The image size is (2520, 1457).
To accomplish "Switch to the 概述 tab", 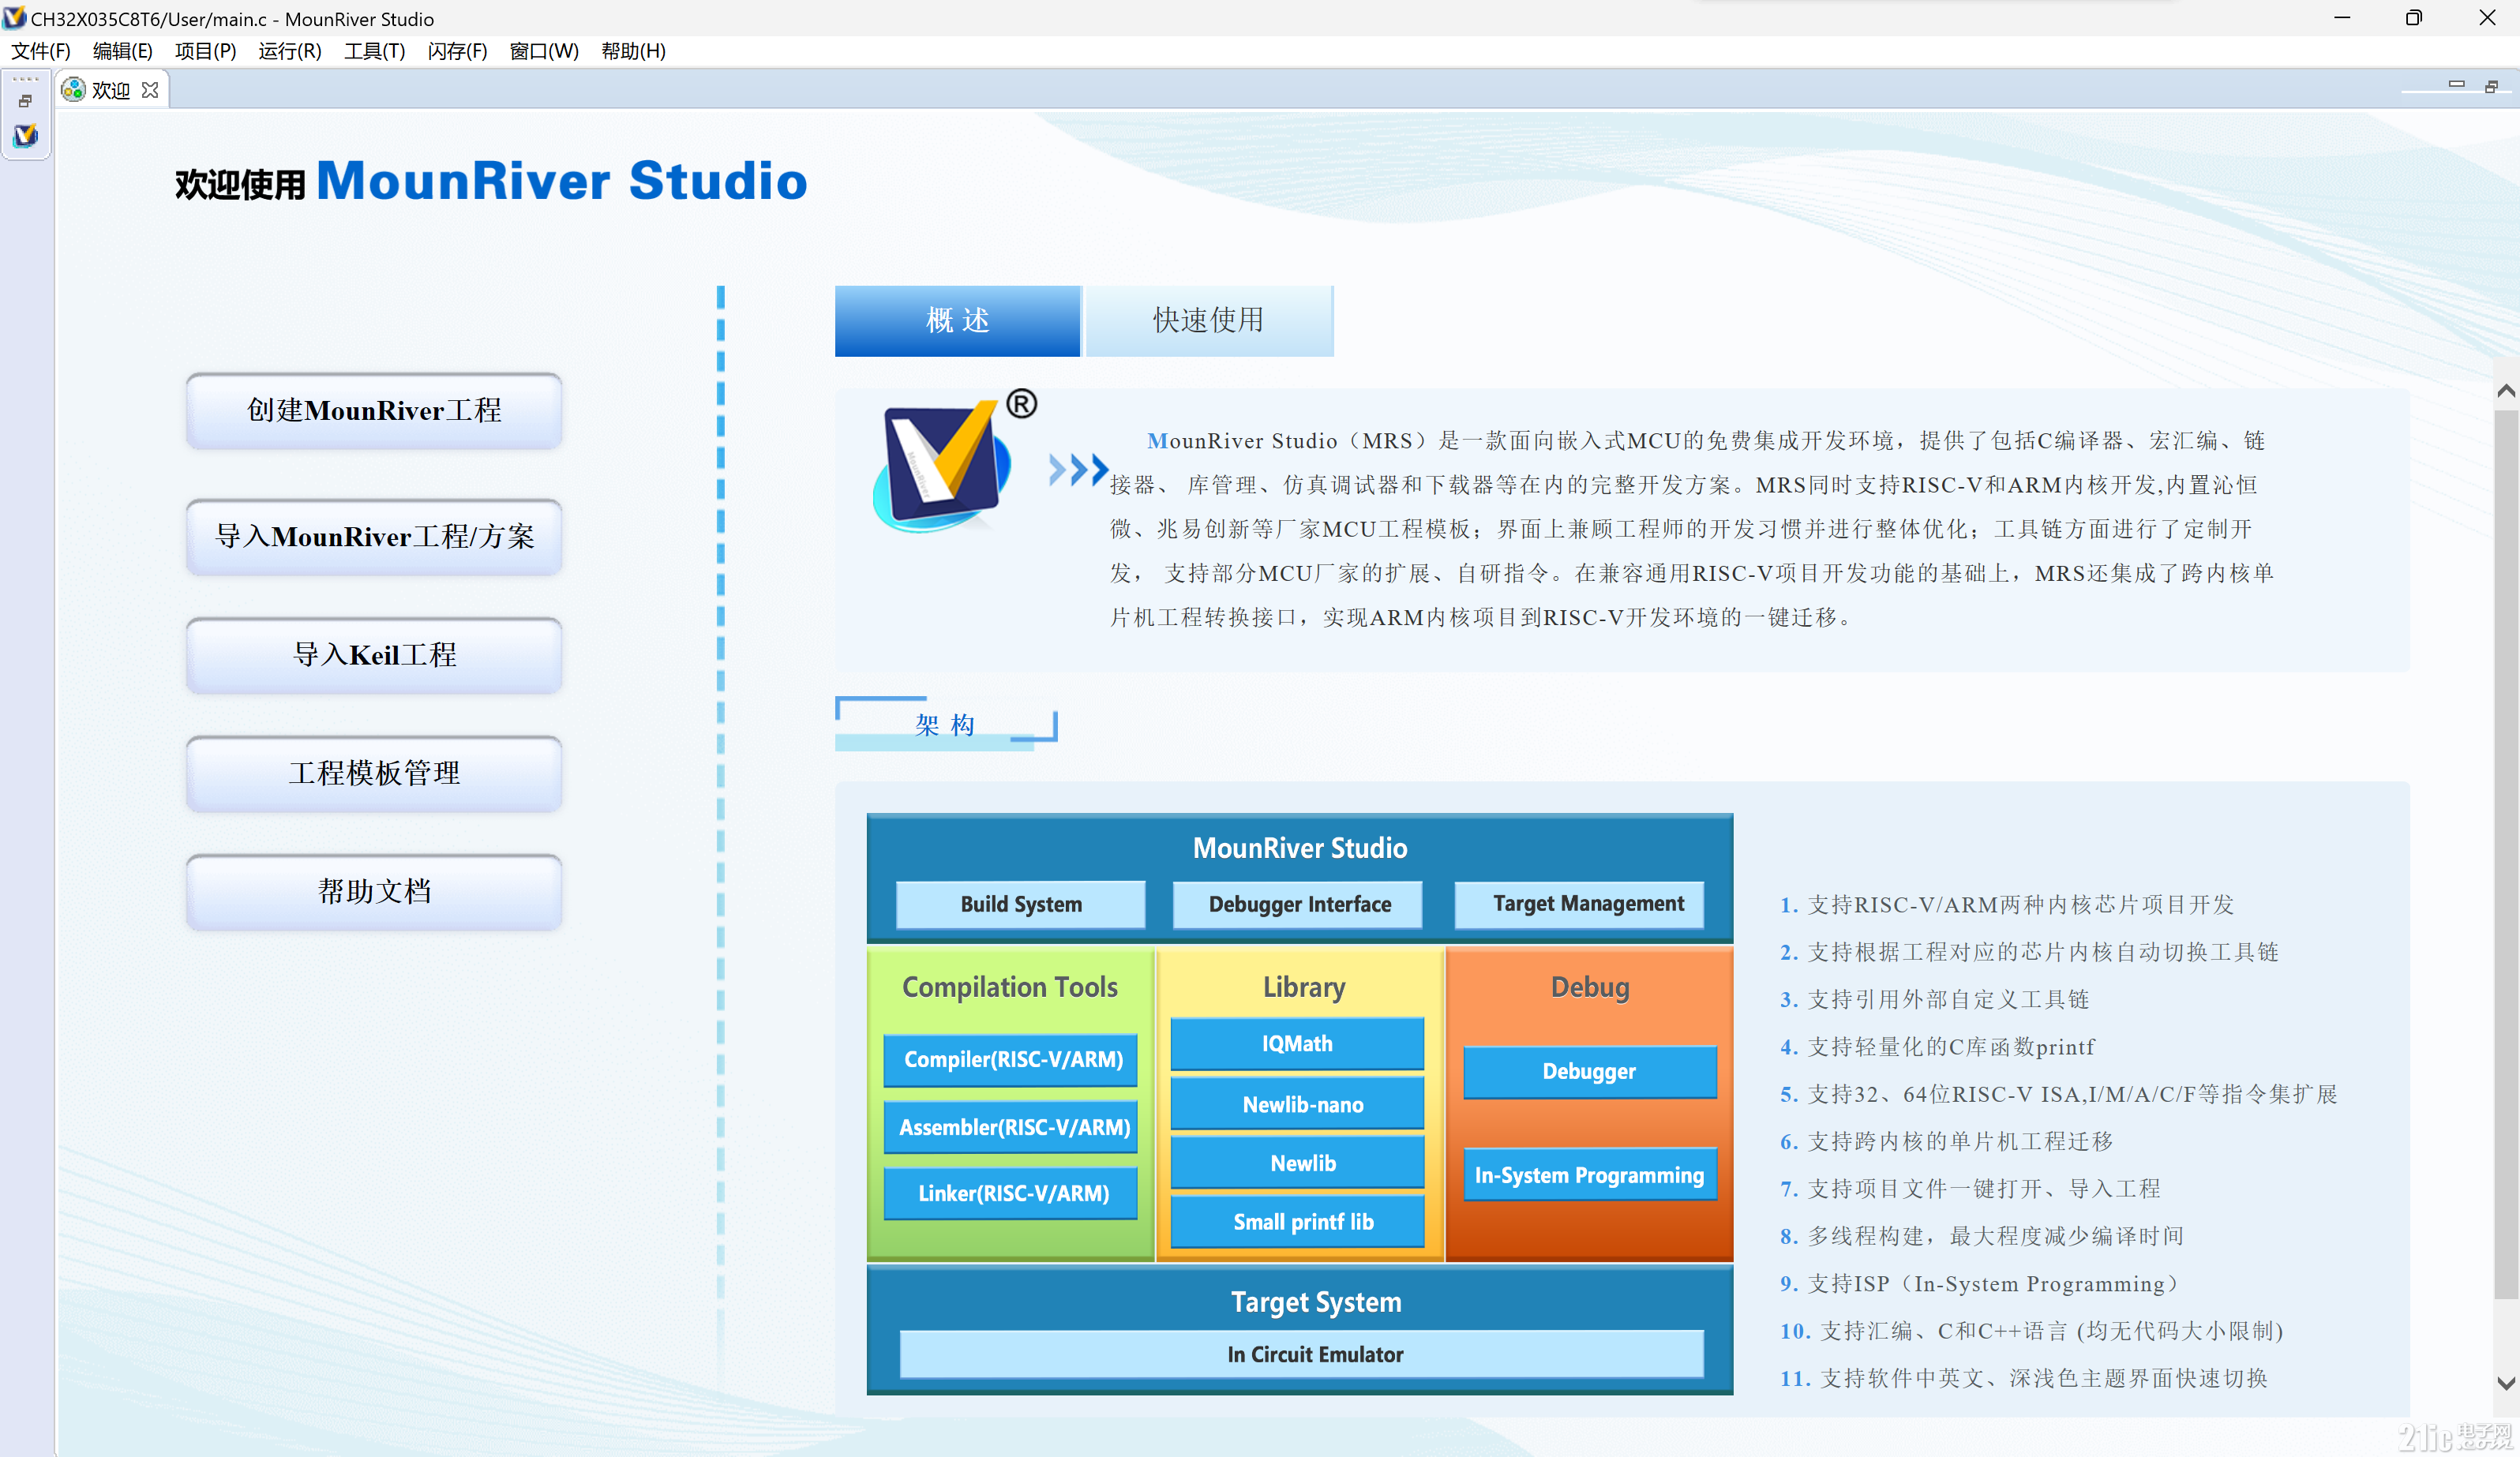I will point(957,321).
